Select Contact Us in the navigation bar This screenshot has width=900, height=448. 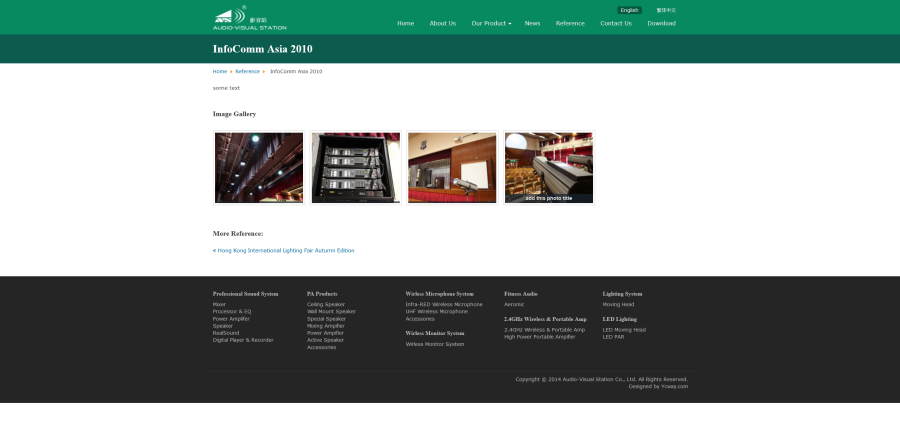click(615, 23)
